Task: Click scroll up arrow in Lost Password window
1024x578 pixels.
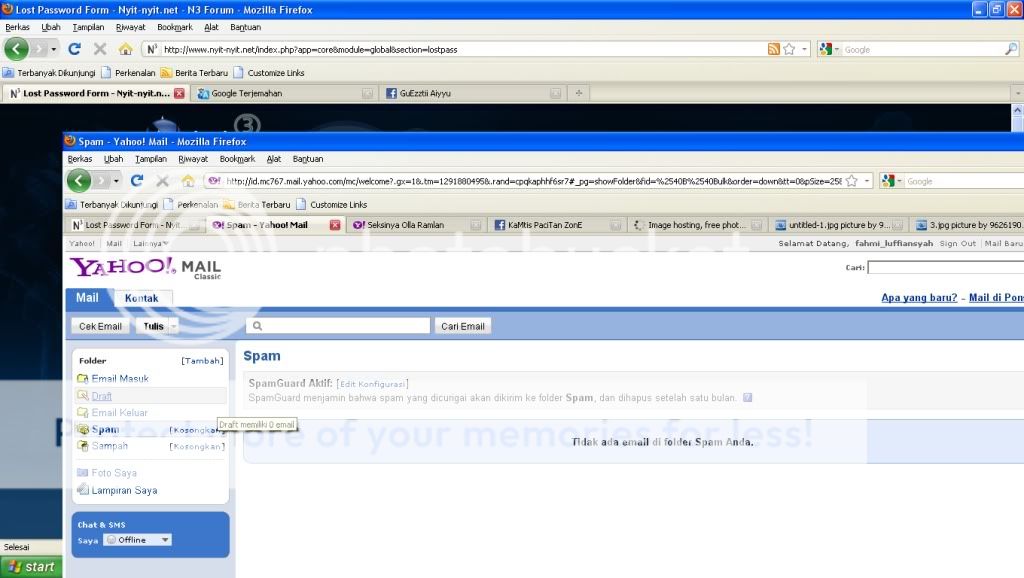Action: click(1017, 110)
